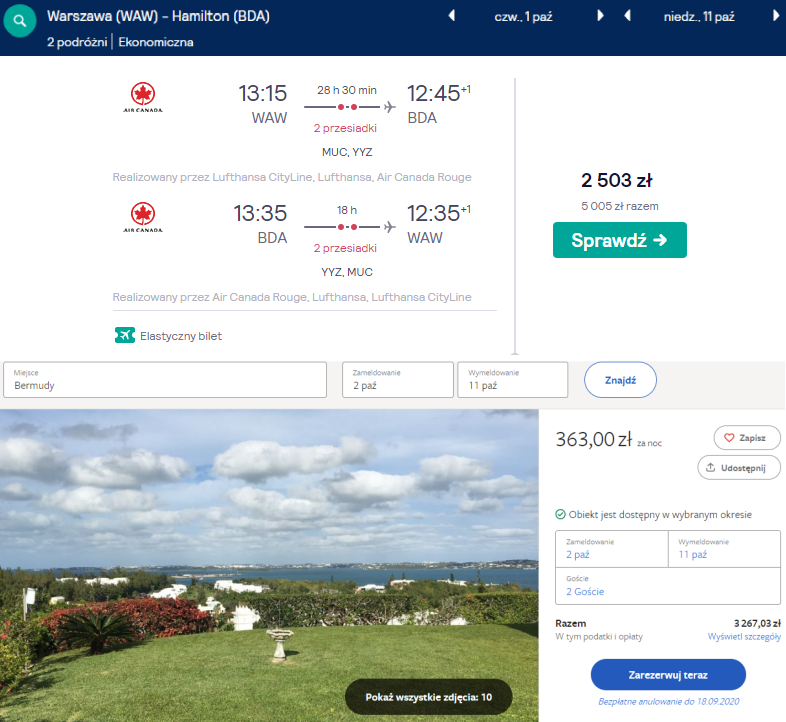786x722 pixels.
Task: Open the Wymeldowanie date field in search bar
Action: 512,379
